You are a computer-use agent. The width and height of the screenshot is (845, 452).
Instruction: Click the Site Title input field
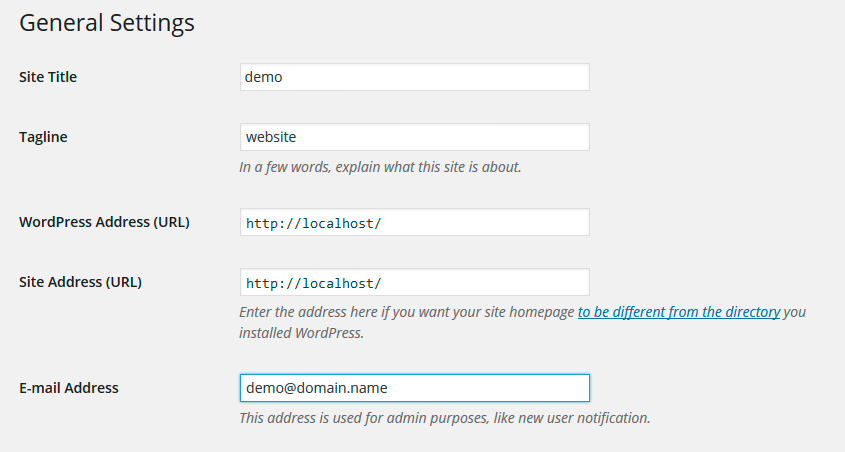414,77
